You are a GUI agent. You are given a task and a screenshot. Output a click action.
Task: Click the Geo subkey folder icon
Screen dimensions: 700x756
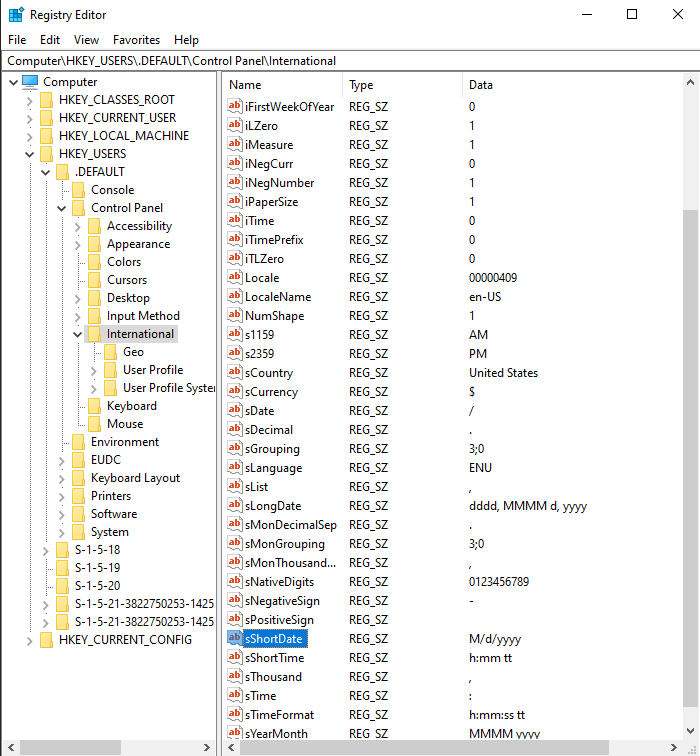(110, 352)
